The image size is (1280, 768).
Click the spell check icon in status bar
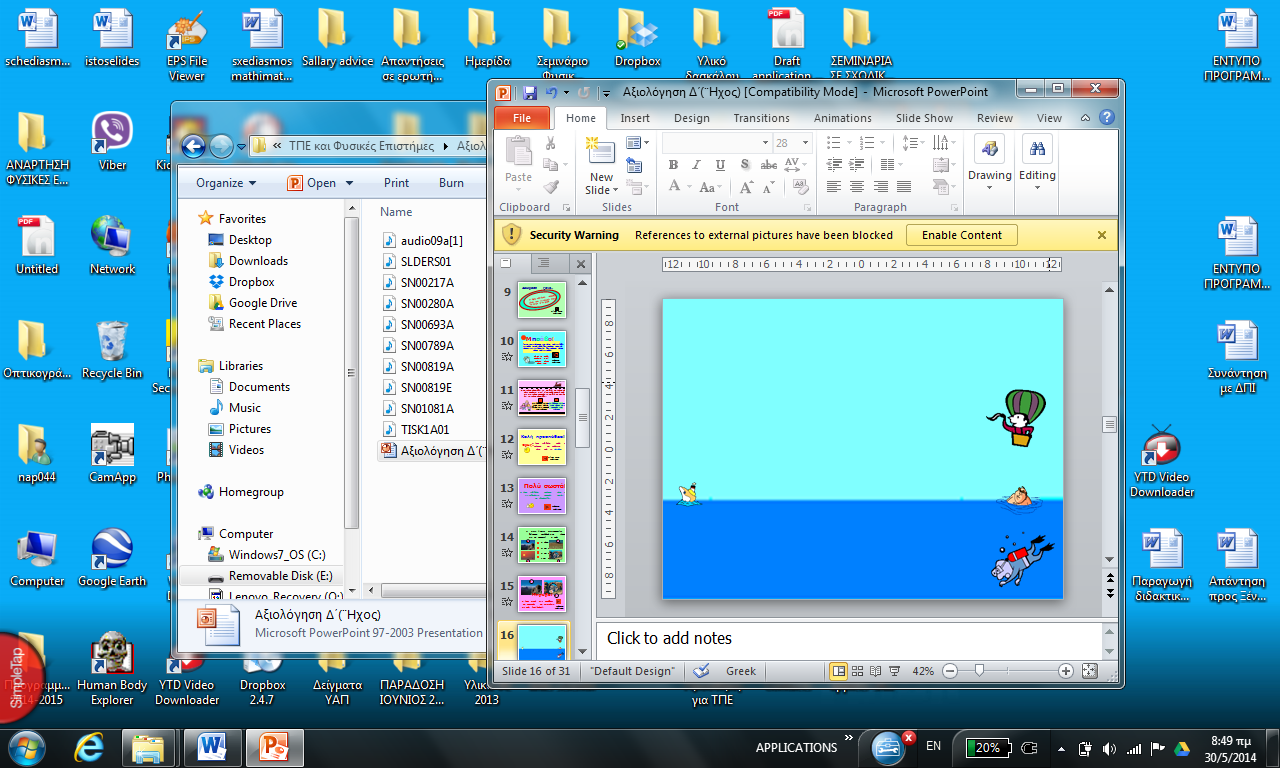point(701,671)
